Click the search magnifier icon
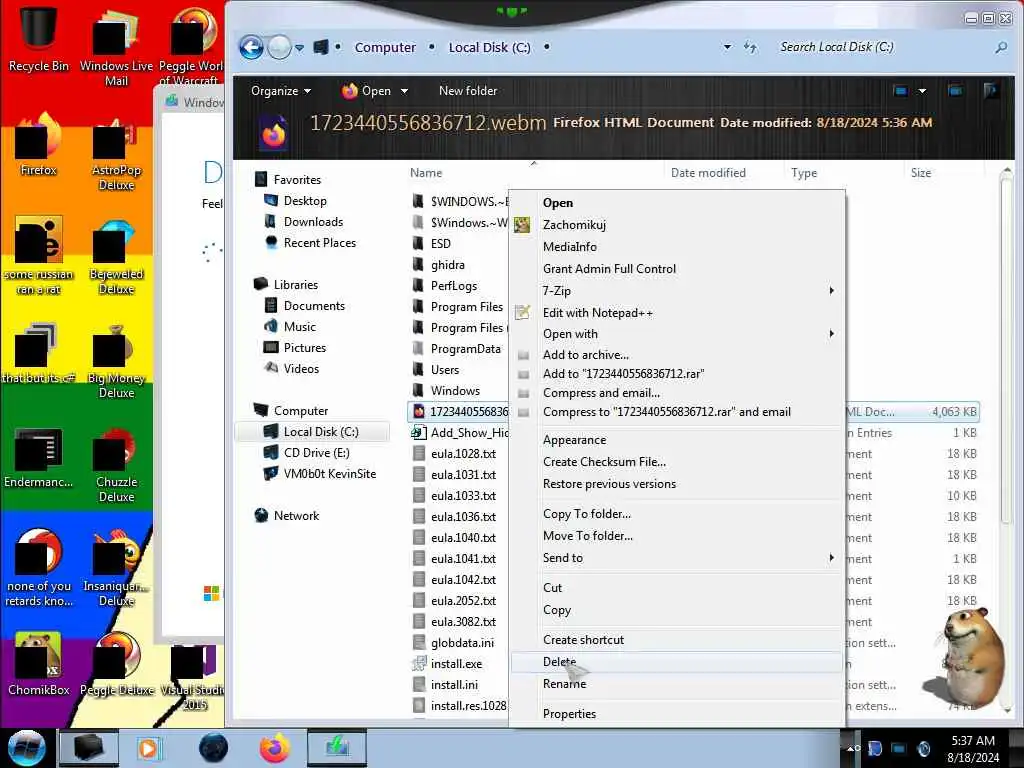Image resolution: width=1024 pixels, height=768 pixels. coord(1001,47)
